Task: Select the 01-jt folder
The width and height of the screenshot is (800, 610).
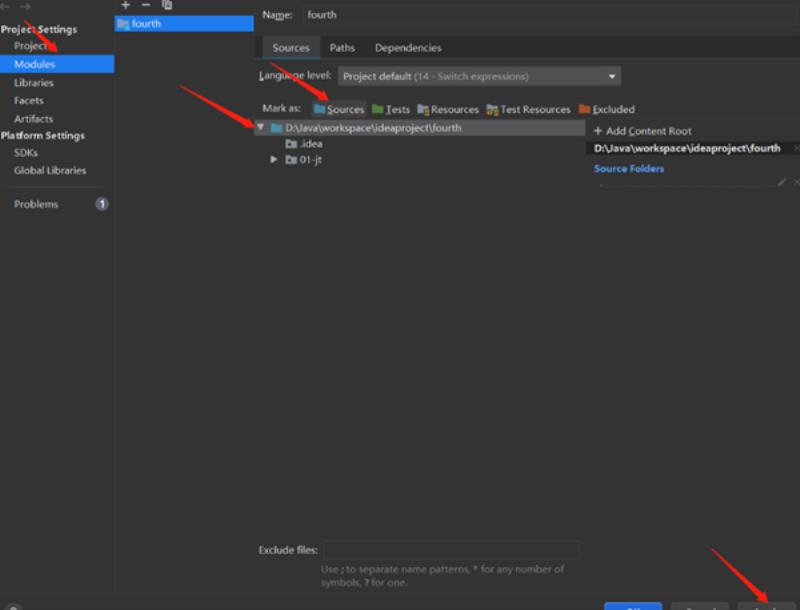Action: point(304,160)
